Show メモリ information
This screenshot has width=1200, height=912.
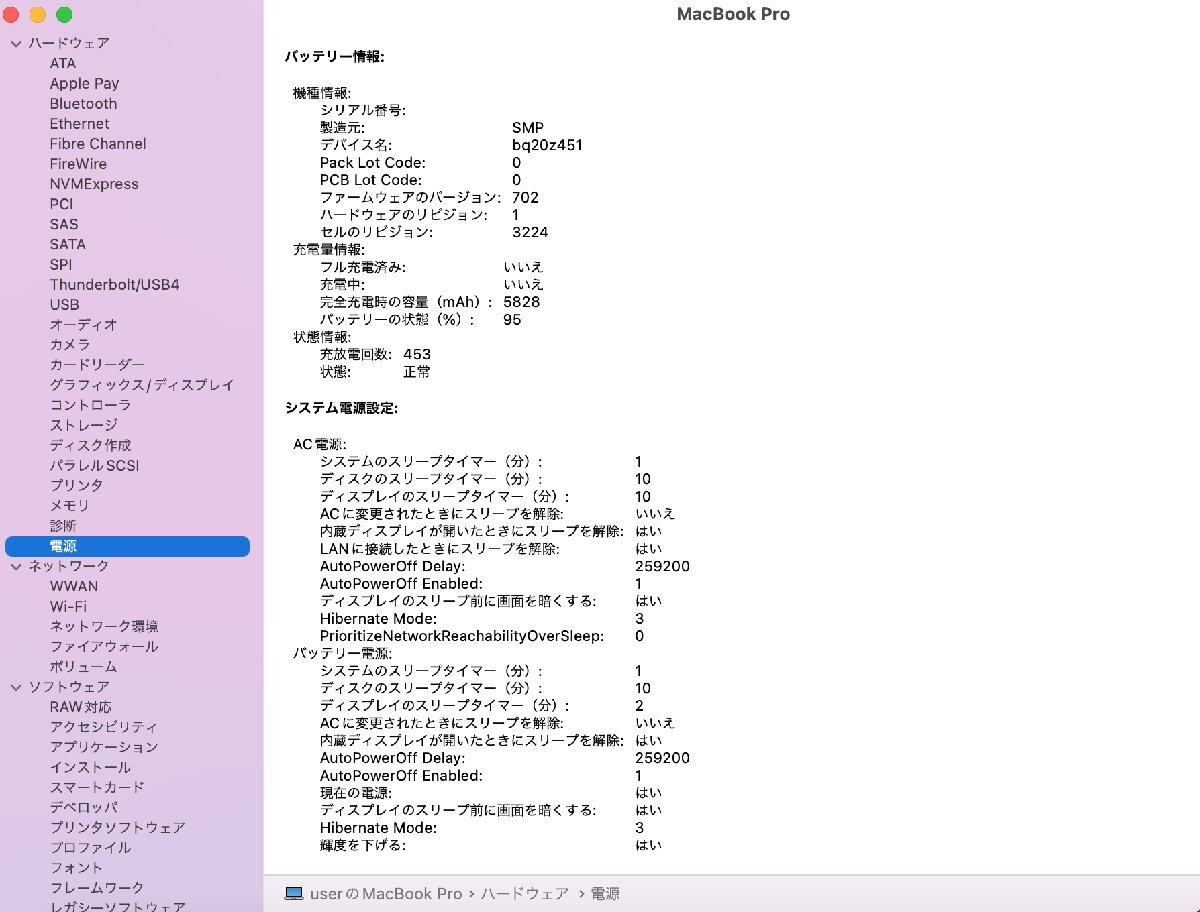pyautogui.click(x=70, y=505)
